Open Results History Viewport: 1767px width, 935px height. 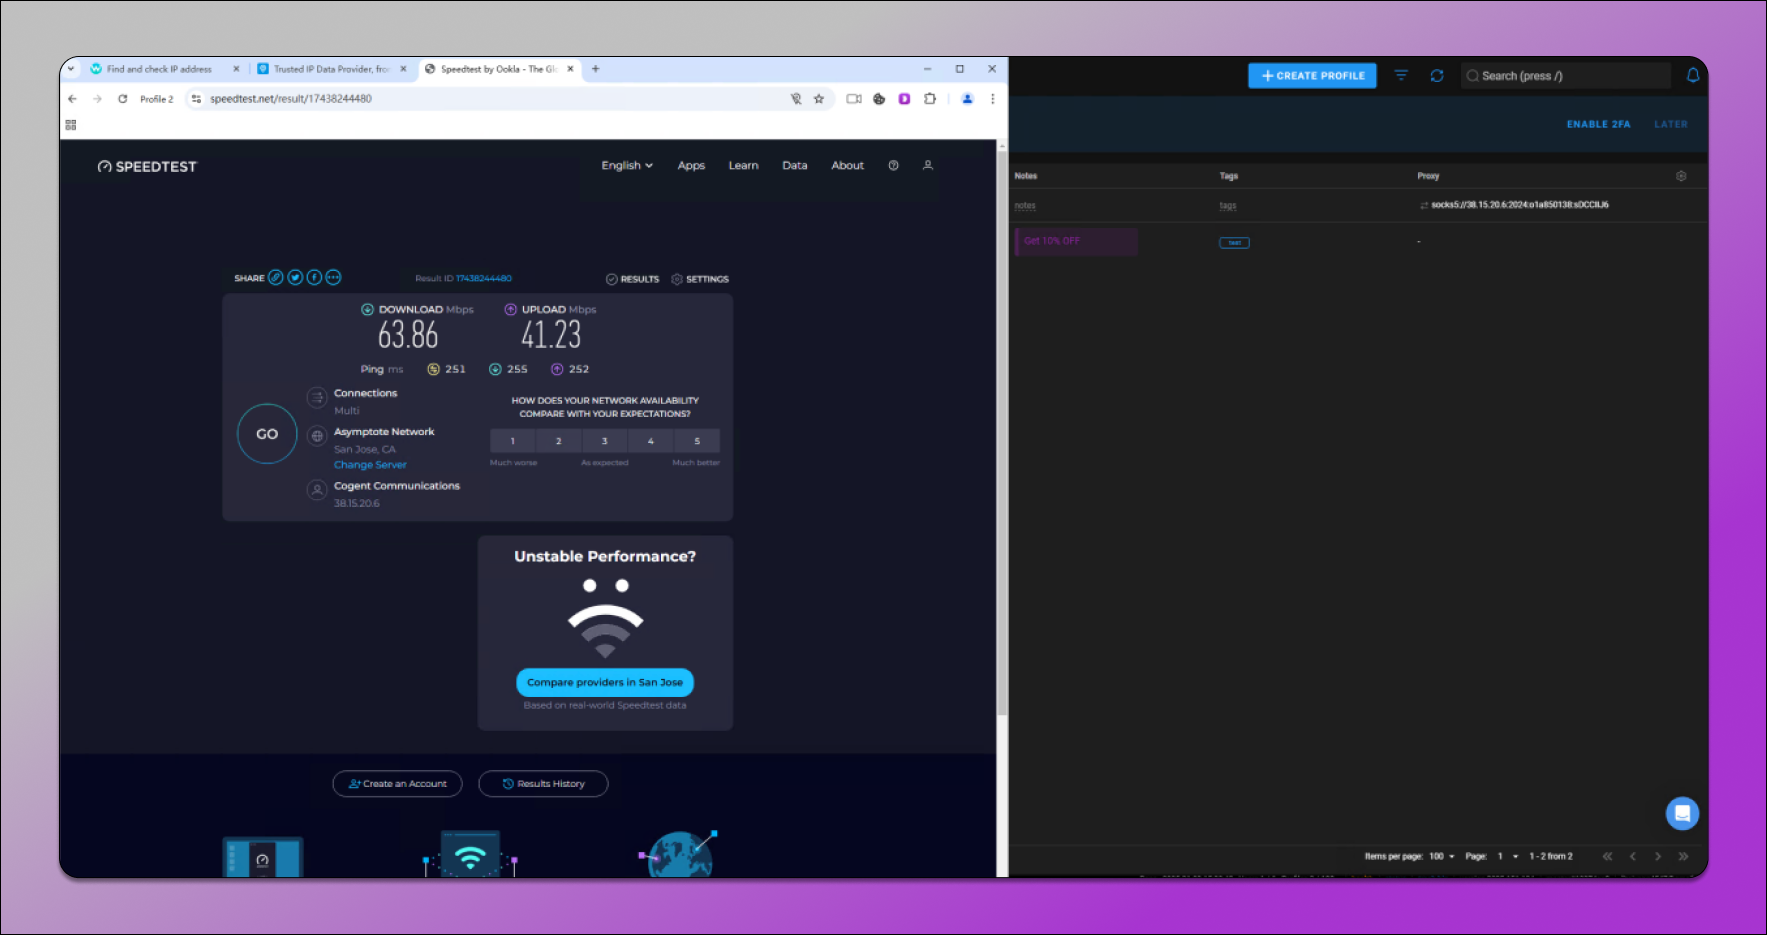pos(543,784)
